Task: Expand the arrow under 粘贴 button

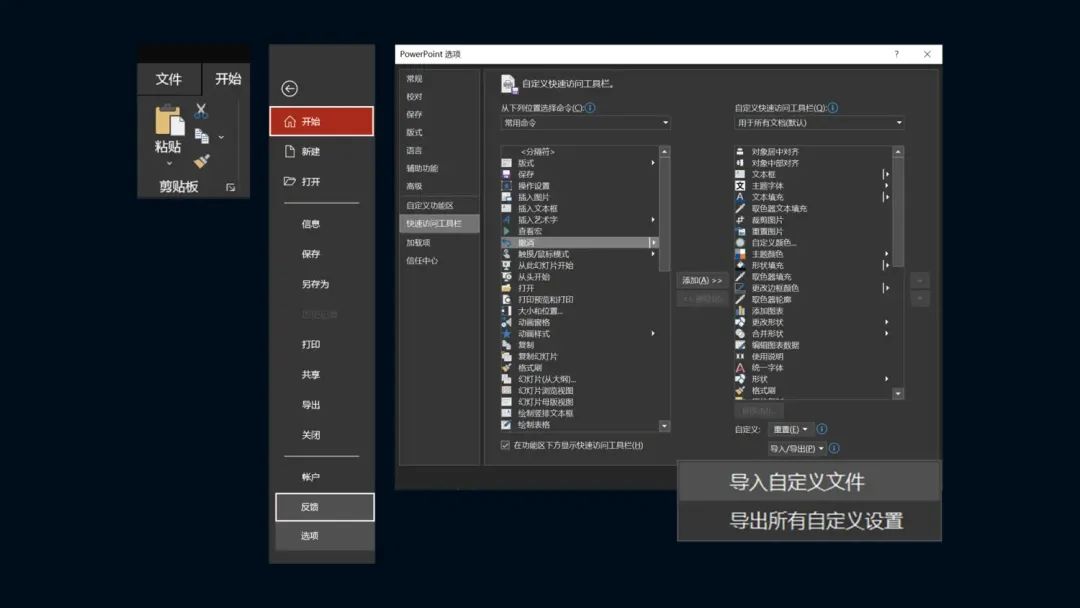Action: point(169,163)
